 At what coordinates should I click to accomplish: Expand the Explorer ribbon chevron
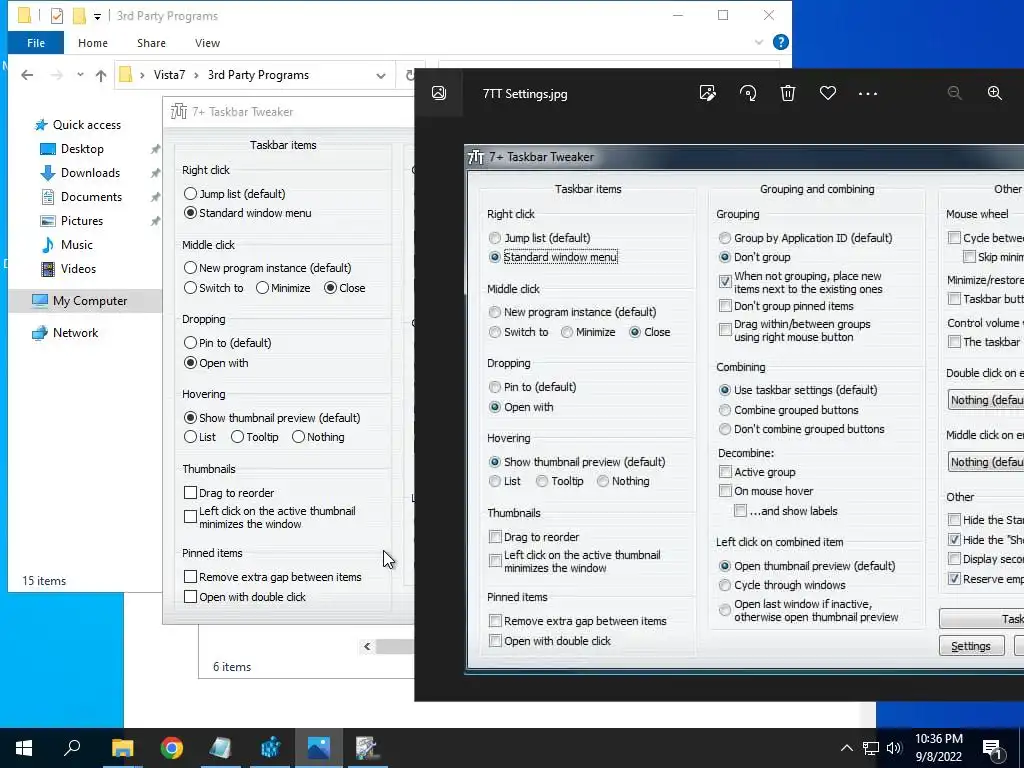tap(758, 42)
